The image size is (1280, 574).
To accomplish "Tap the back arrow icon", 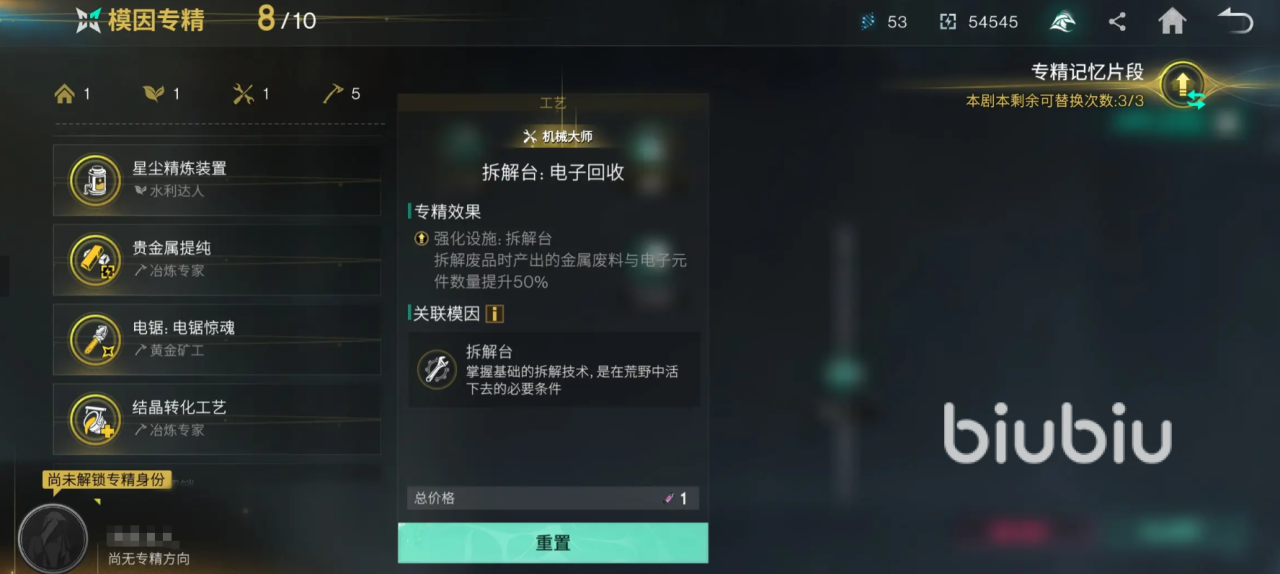I will [1234, 21].
